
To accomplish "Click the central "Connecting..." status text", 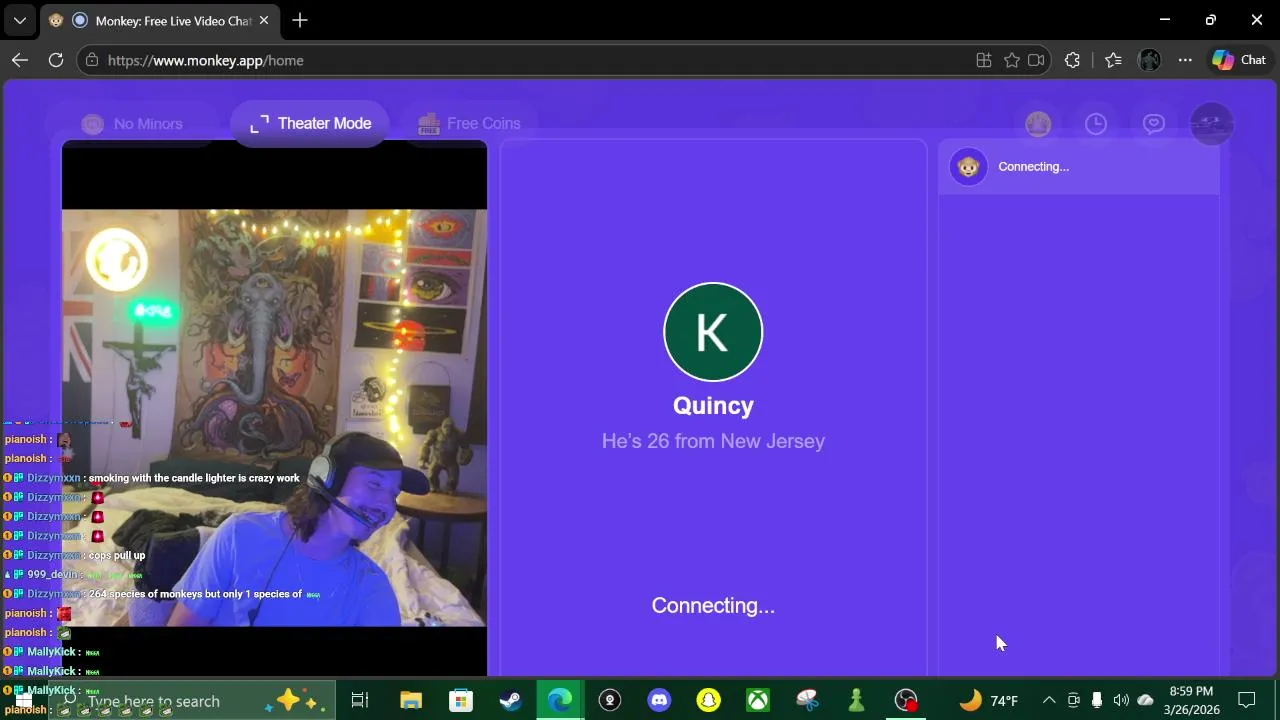I will click(x=713, y=605).
